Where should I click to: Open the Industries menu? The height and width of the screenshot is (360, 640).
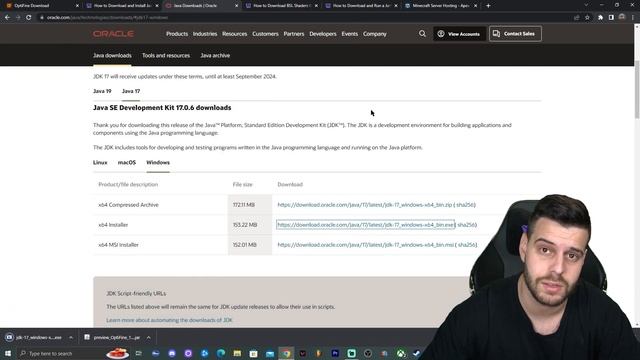[x=205, y=34]
